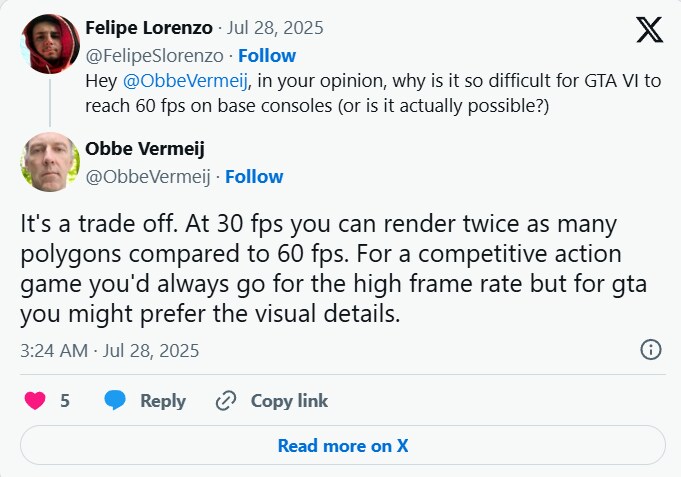Open Obbe Vermeij's profile picture
The image size is (681, 477).
50,162
